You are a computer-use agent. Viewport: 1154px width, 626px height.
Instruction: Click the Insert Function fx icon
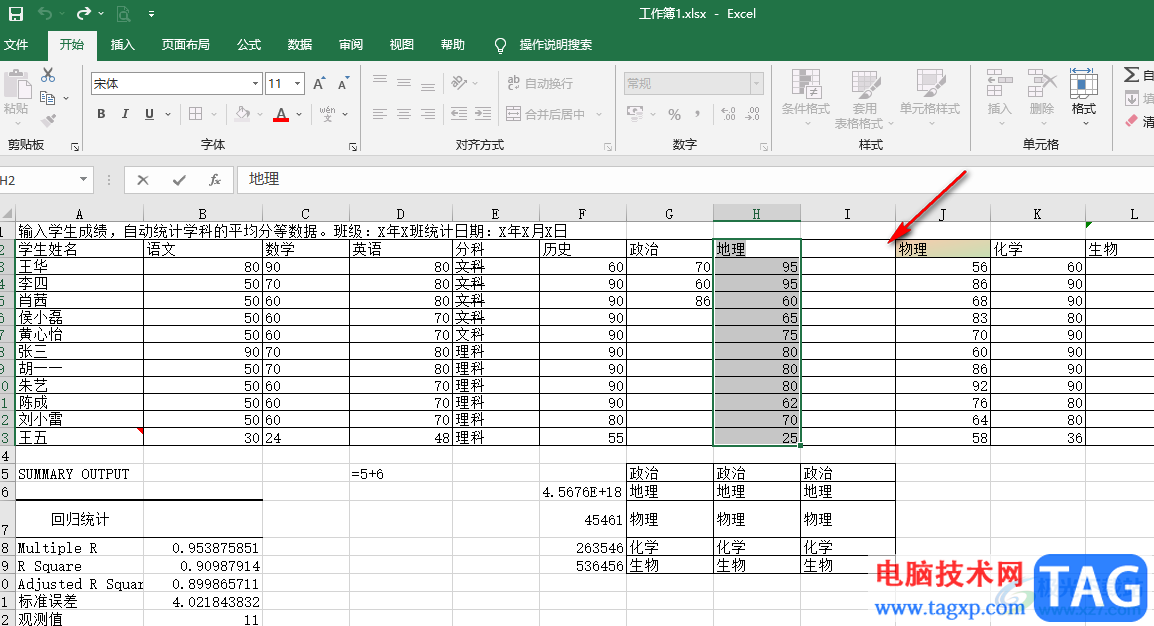(214, 180)
